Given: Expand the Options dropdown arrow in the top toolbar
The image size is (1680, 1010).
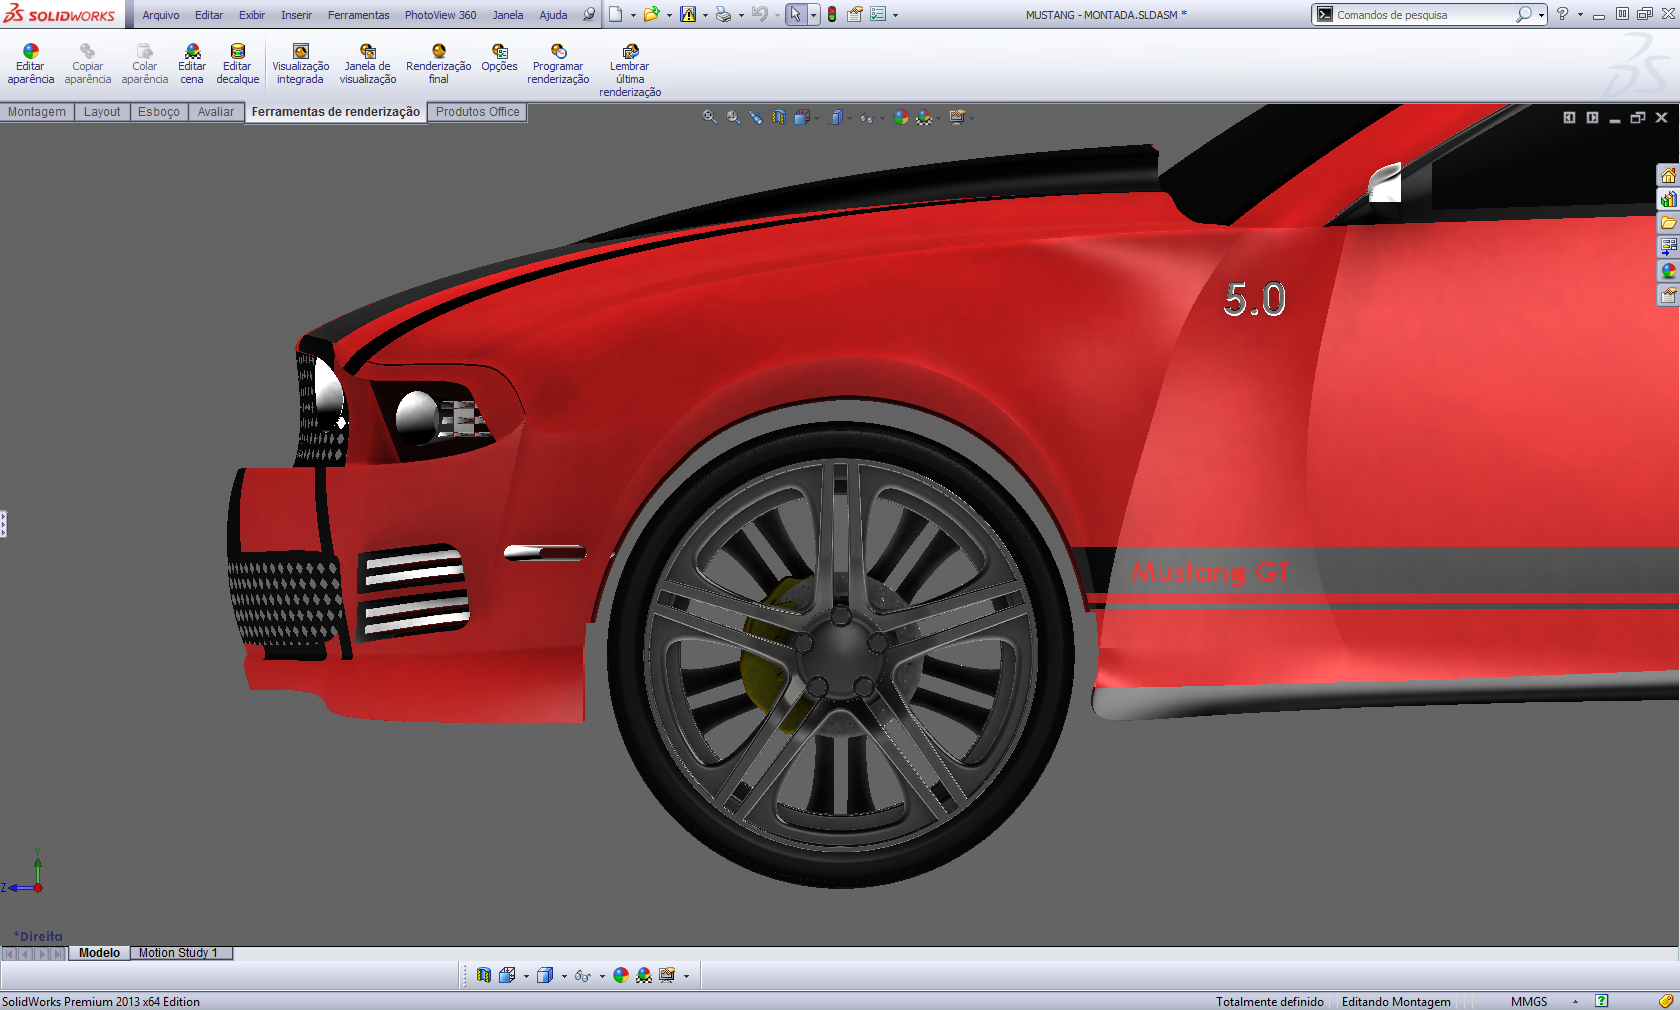Looking at the screenshot, I should (x=895, y=15).
